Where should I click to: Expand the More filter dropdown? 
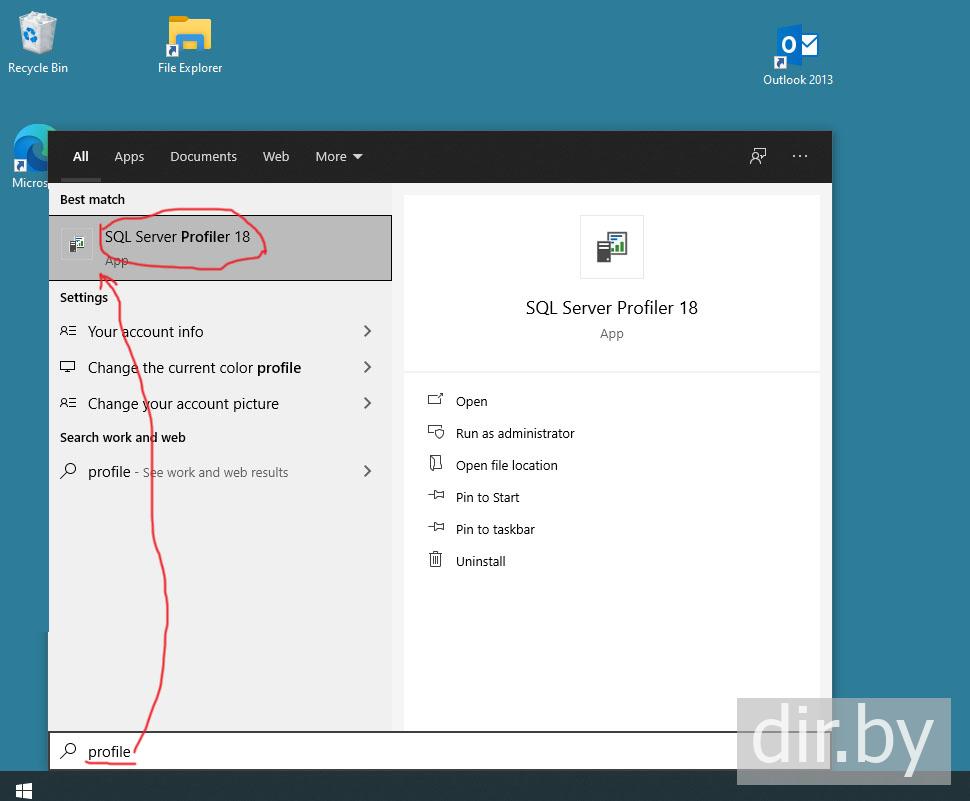coord(338,156)
